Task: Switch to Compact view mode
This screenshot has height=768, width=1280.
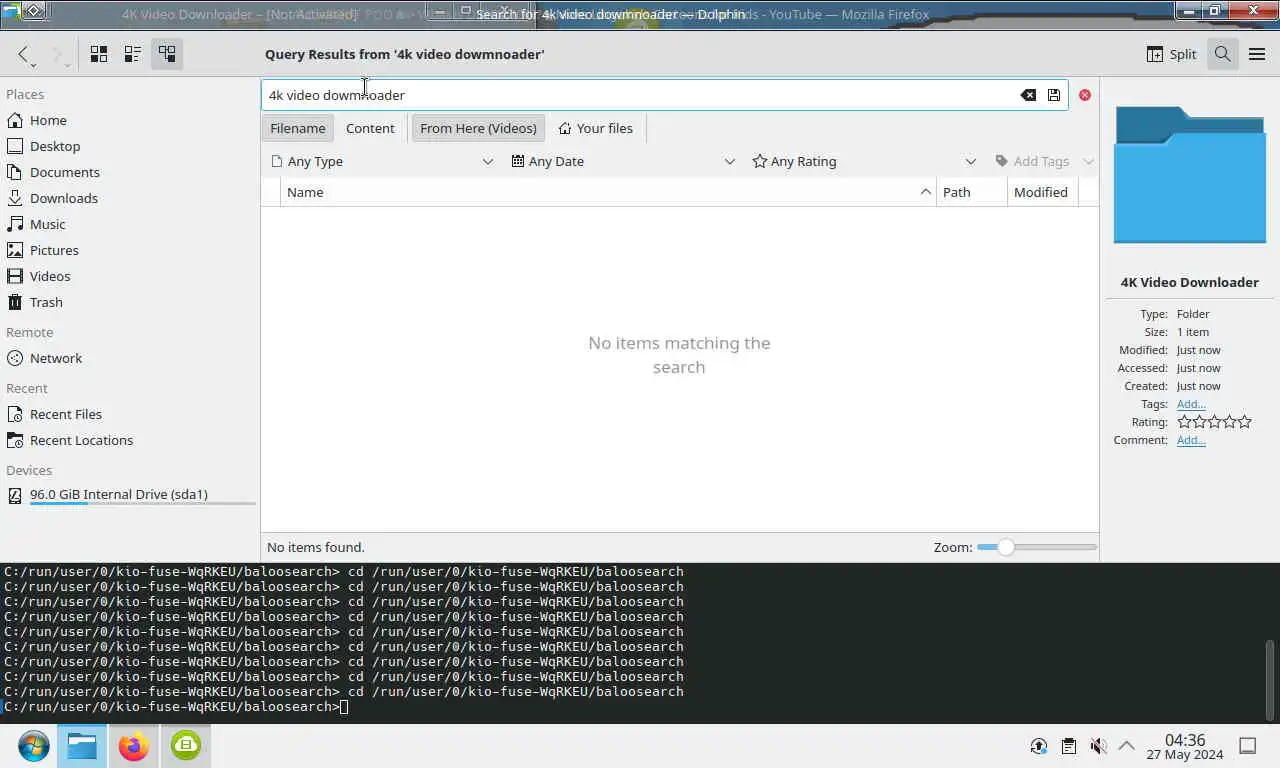Action: pos(133,54)
